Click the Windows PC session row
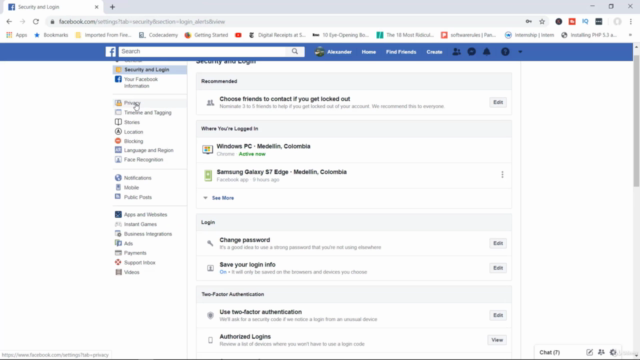Image resolution: width=640 pixels, height=360 pixels. pyautogui.click(x=353, y=150)
